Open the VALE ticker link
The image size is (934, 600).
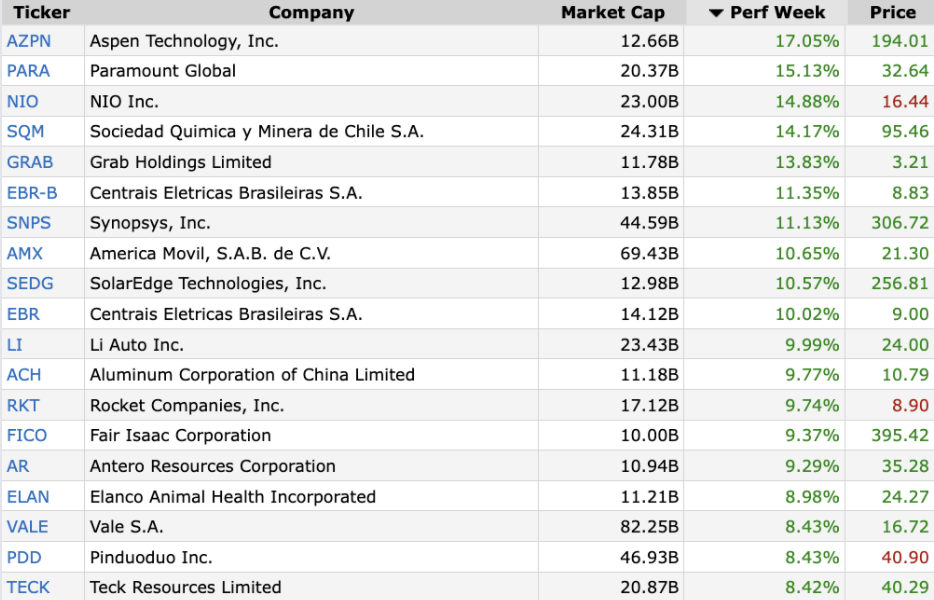[27, 527]
